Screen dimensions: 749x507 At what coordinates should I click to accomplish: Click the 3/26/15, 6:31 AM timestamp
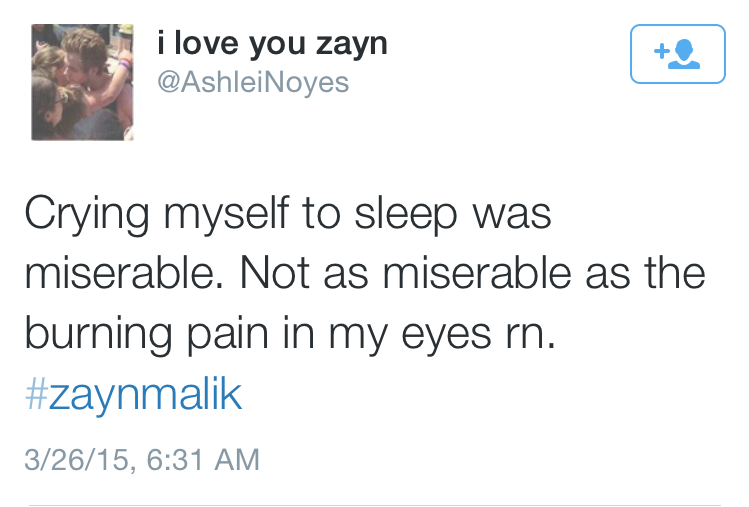click(142, 459)
